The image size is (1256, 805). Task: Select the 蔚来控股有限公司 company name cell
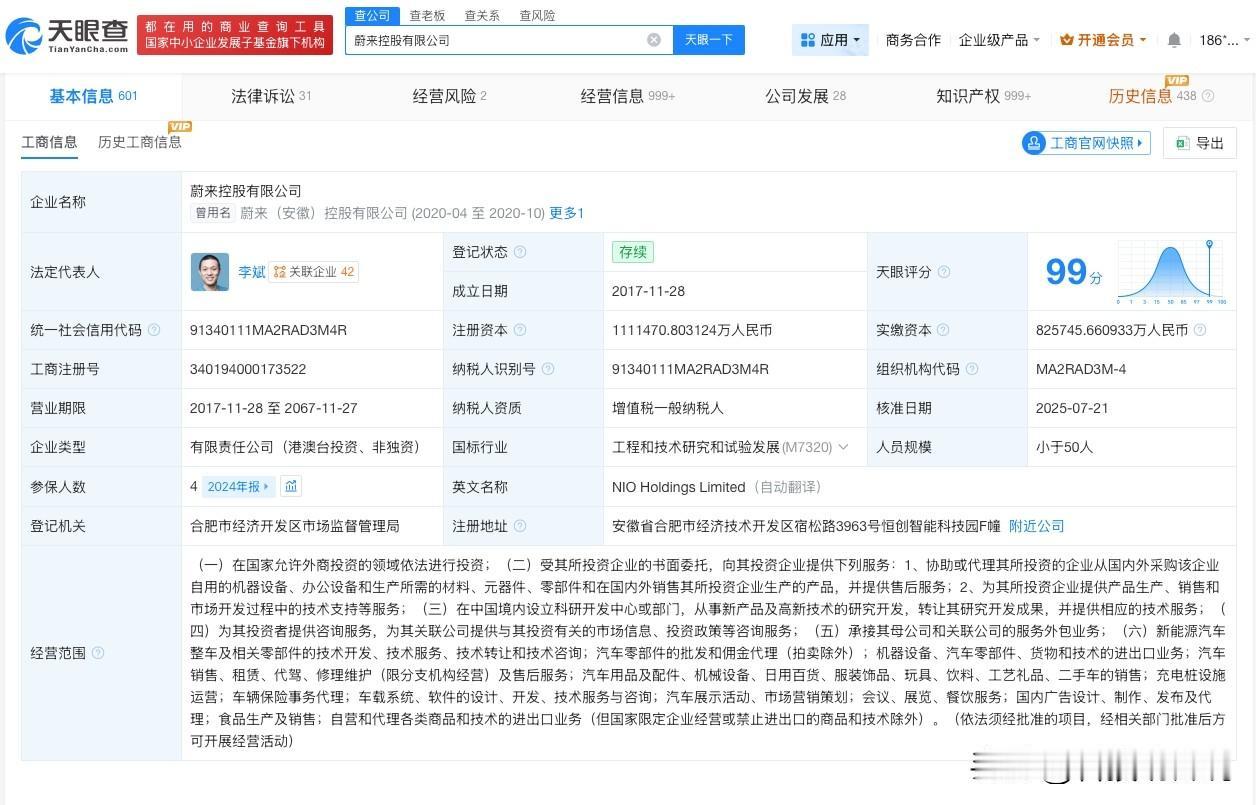[245, 191]
